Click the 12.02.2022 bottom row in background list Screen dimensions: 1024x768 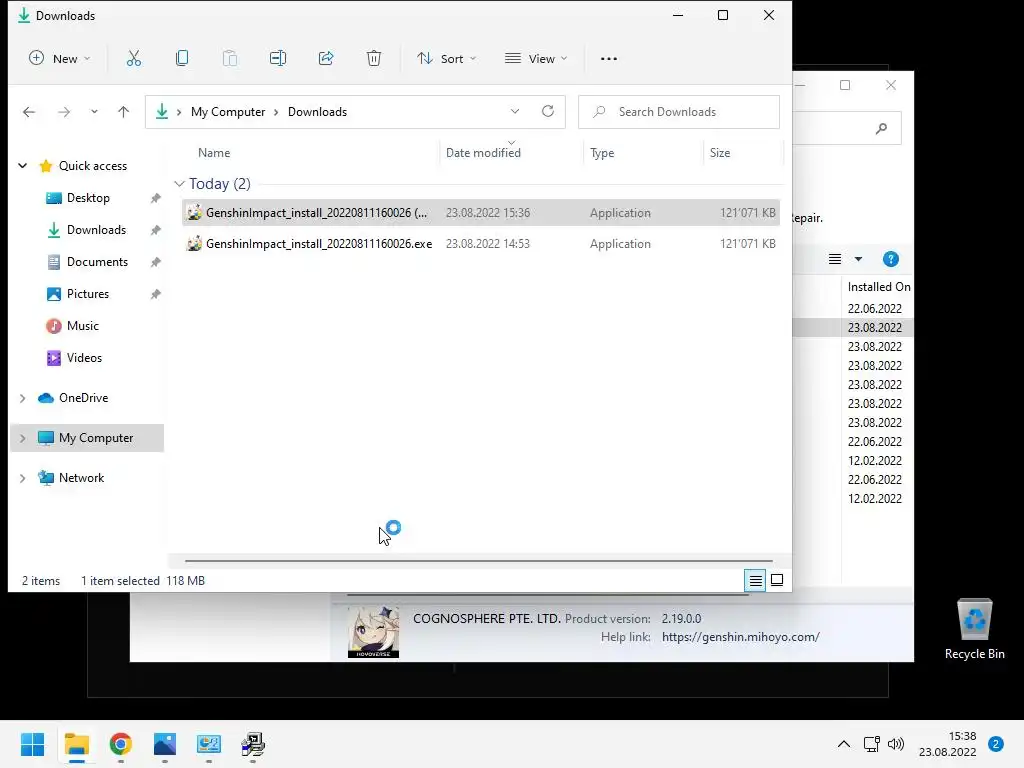[x=874, y=498]
